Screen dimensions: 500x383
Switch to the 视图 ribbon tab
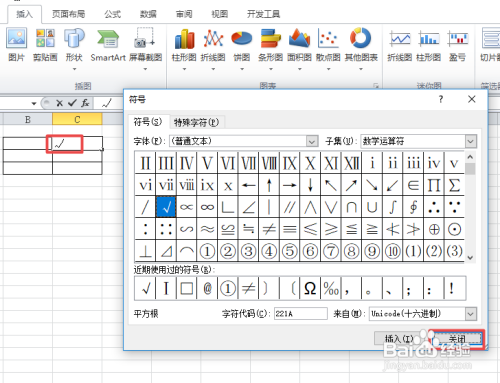click(220, 14)
